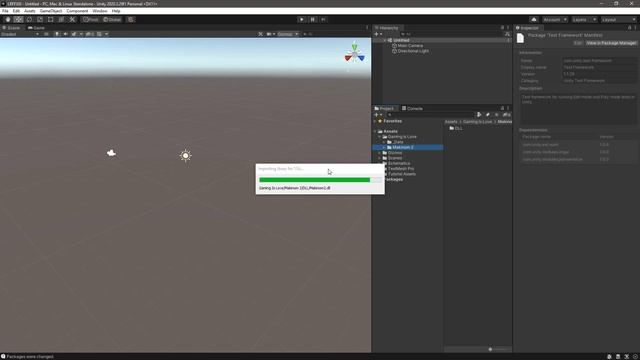Click the scene camera settings icon
This screenshot has width=640, height=360.
tap(269, 34)
